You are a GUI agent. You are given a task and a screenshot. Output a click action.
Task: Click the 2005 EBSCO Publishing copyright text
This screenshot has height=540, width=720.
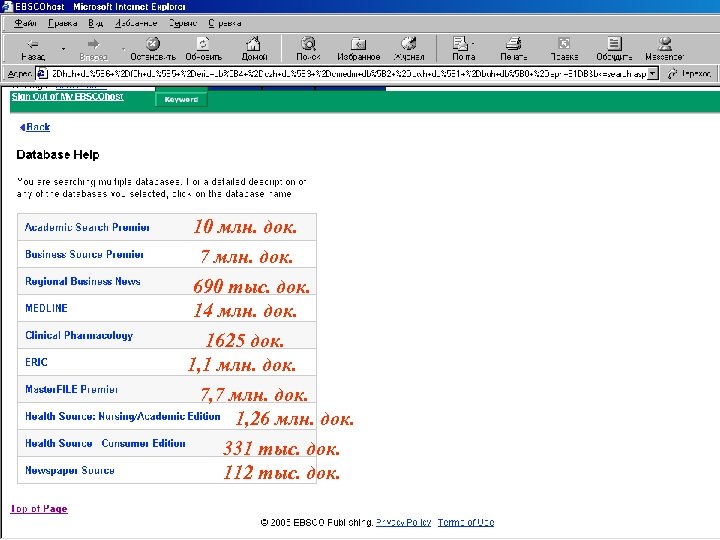(x=317, y=523)
